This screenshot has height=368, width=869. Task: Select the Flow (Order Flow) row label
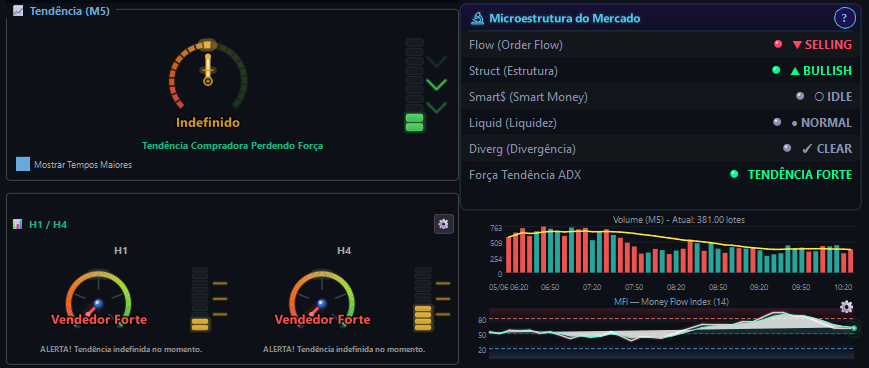tap(516, 45)
